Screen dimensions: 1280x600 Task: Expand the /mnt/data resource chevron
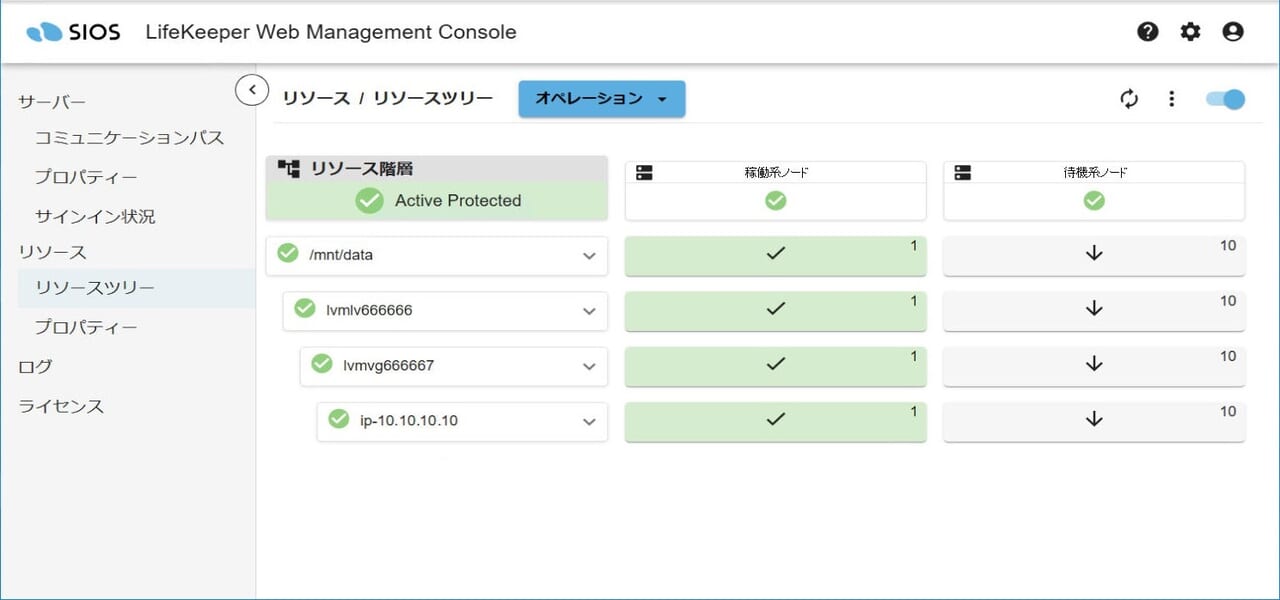point(589,256)
